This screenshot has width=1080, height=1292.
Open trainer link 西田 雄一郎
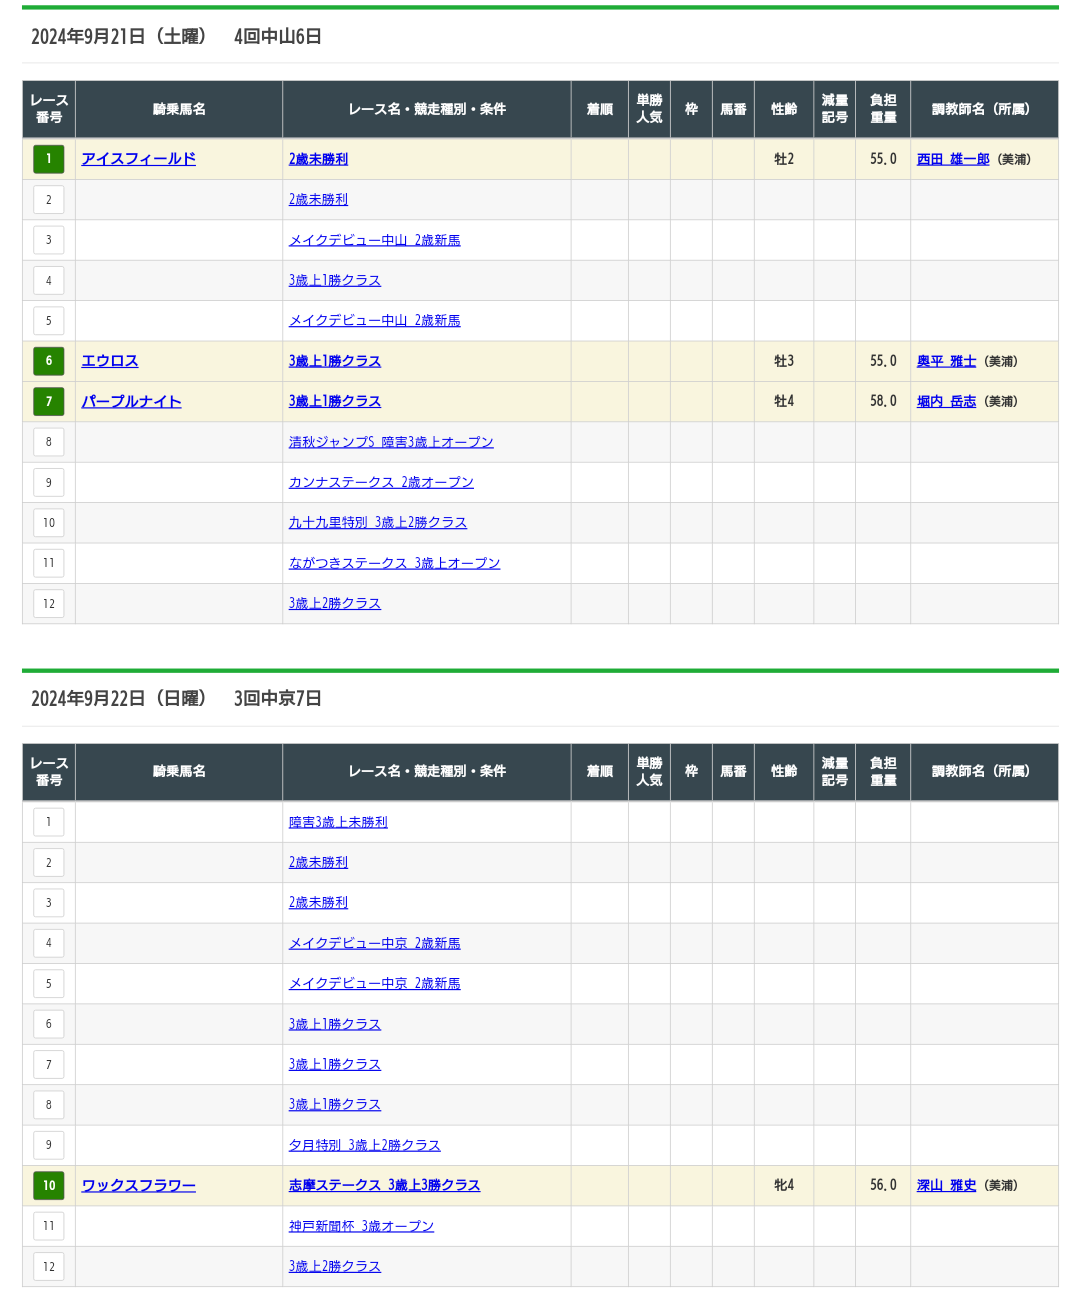click(x=953, y=159)
